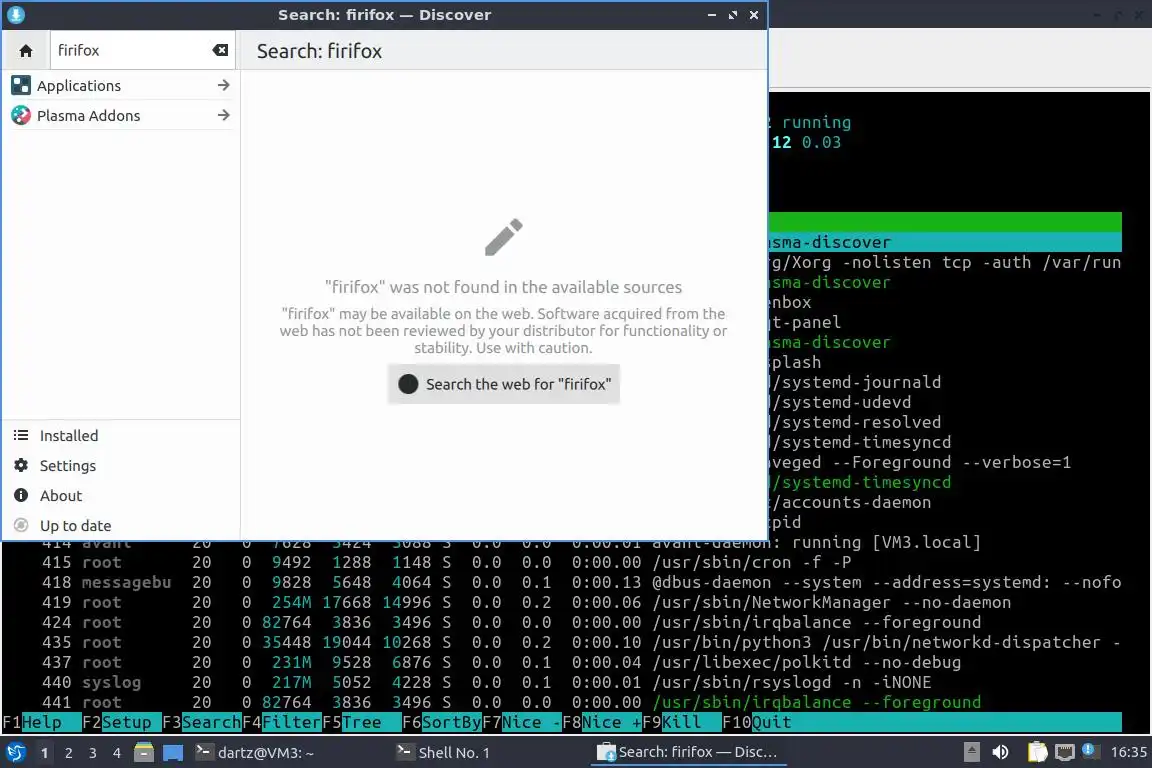
Task: Open the About page
Action: tap(120, 496)
